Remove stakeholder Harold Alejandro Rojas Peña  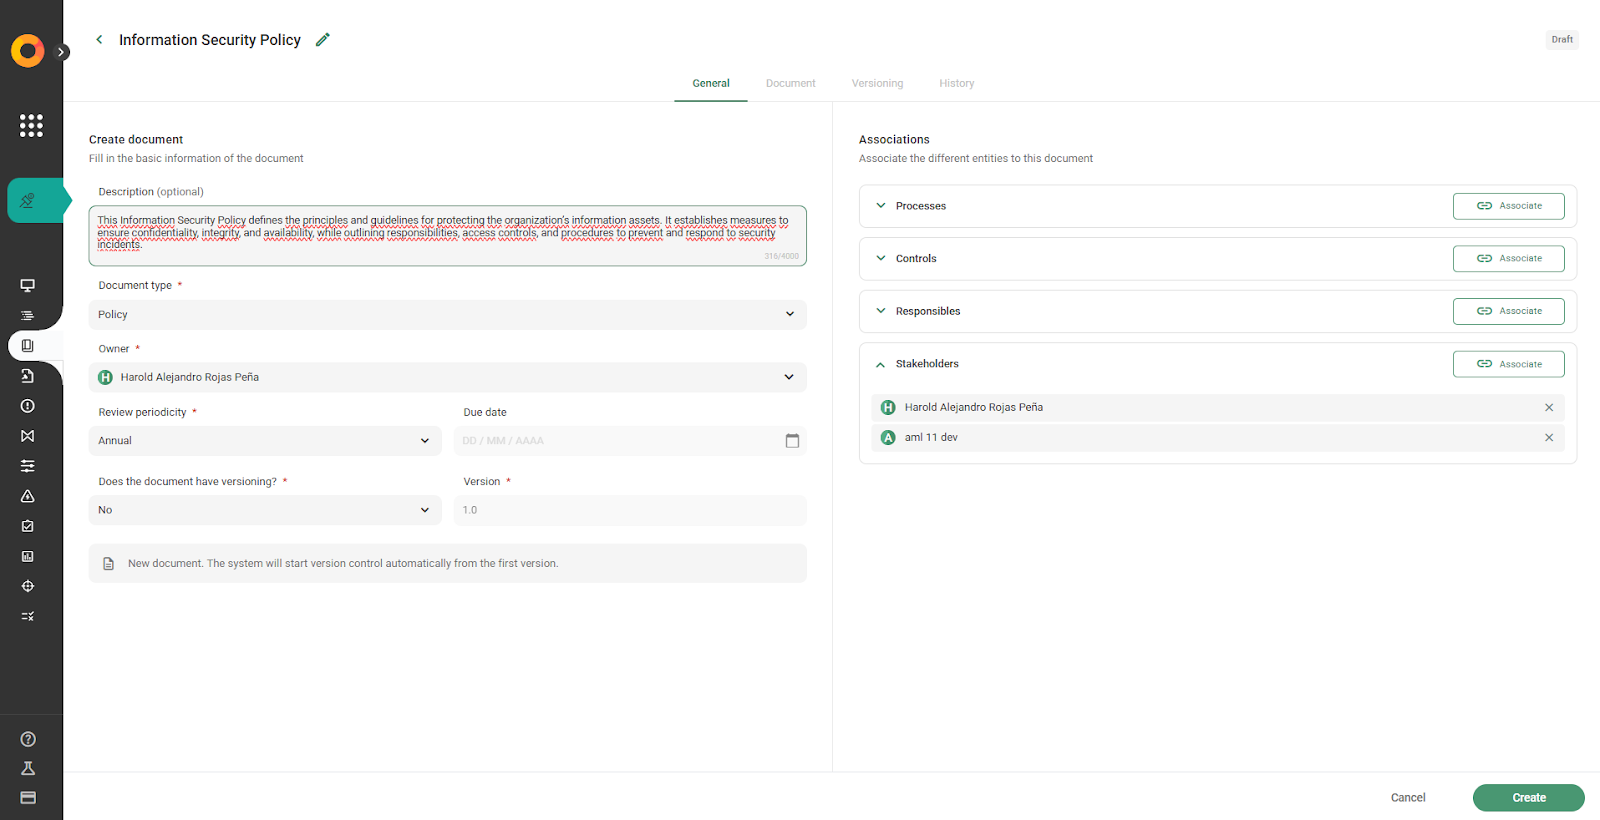(x=1548, y=408)
